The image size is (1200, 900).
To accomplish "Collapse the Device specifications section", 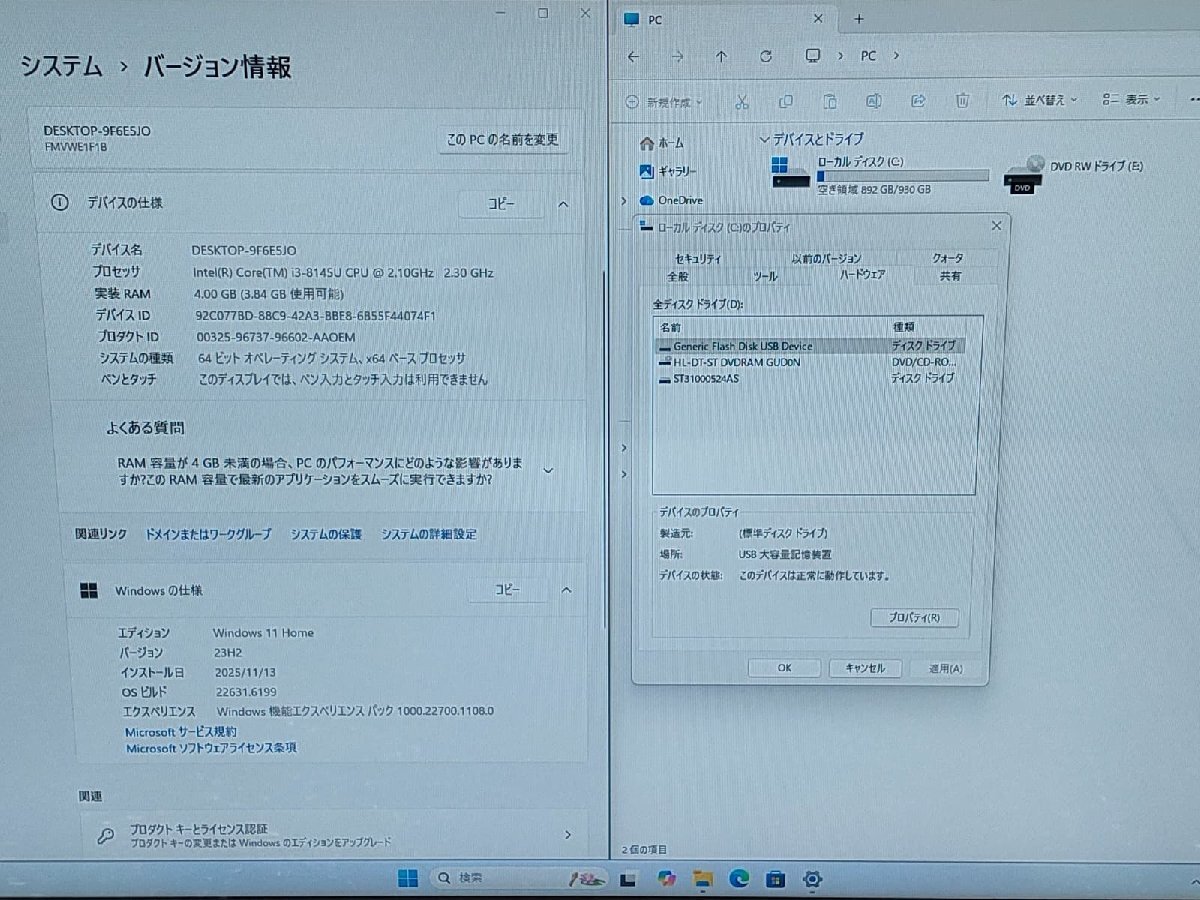I will 563,203.
